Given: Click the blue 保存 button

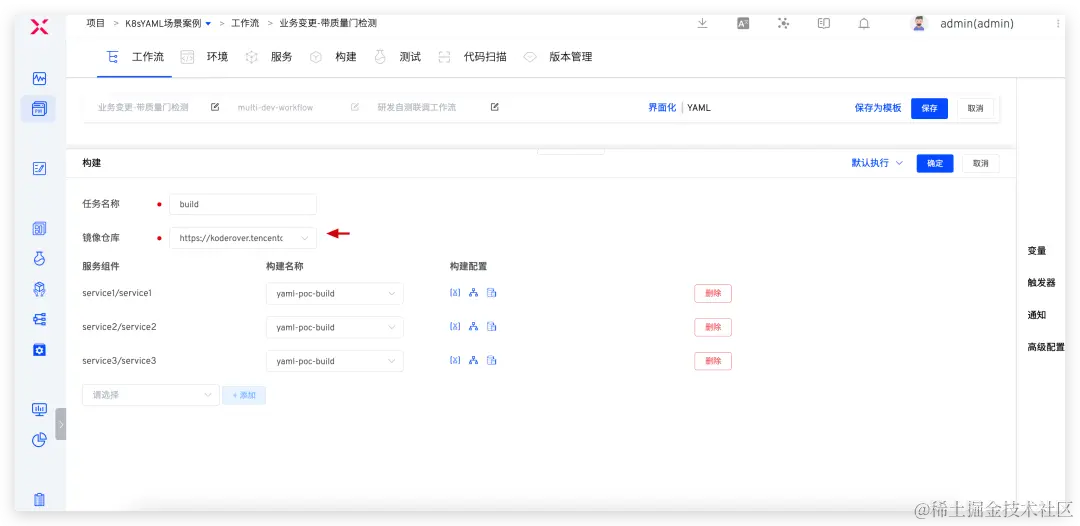Looking at the screenshot, I should (x=929, y=108).
